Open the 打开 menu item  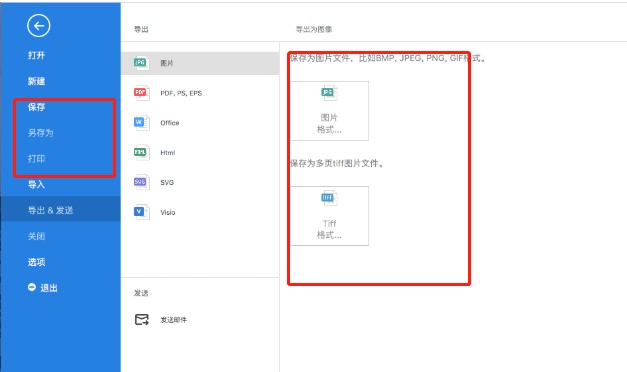[36, 56]
